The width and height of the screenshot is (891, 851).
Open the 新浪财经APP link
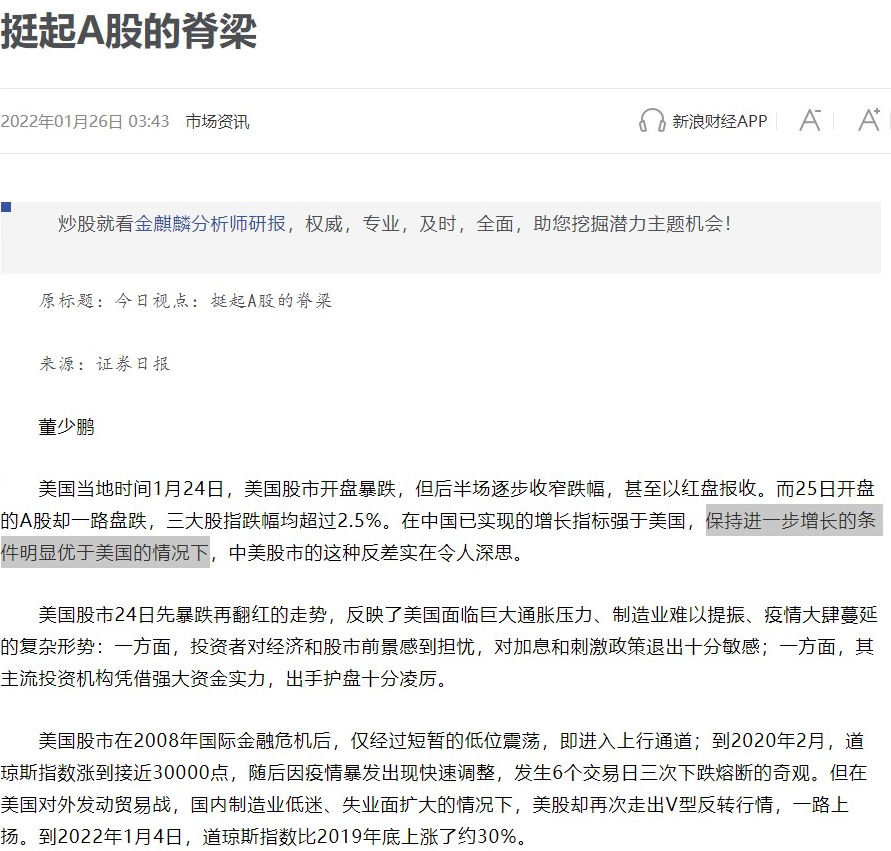[x=719, y=121]
